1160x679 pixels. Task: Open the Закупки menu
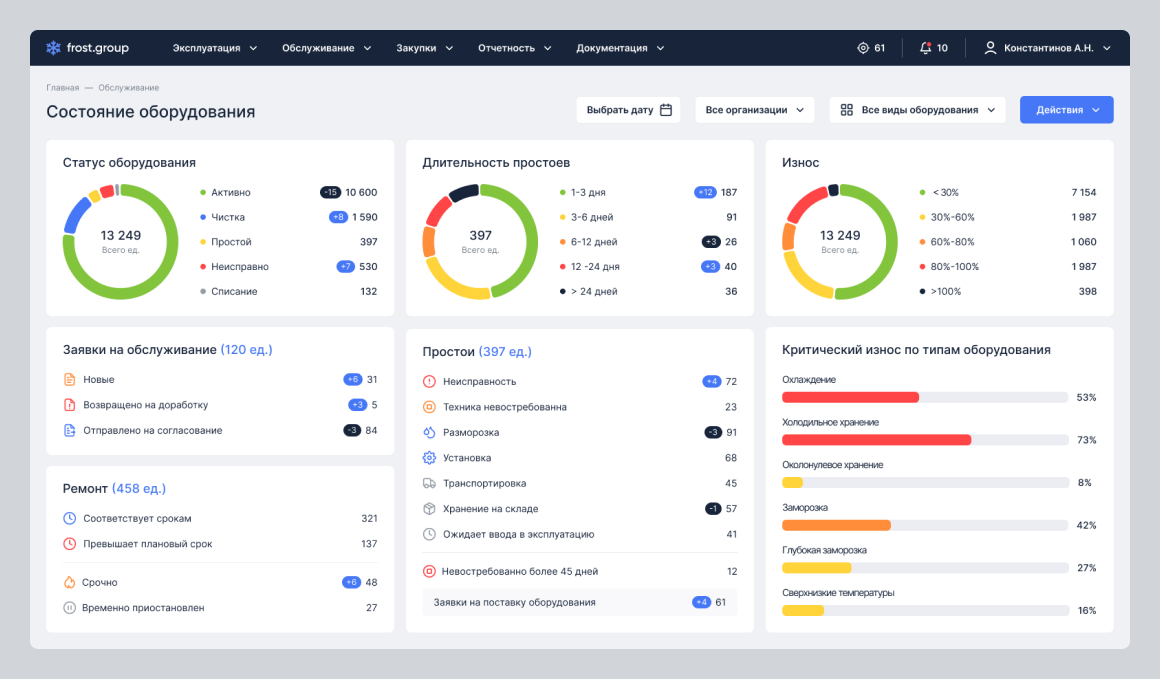[x=425, y=48]
